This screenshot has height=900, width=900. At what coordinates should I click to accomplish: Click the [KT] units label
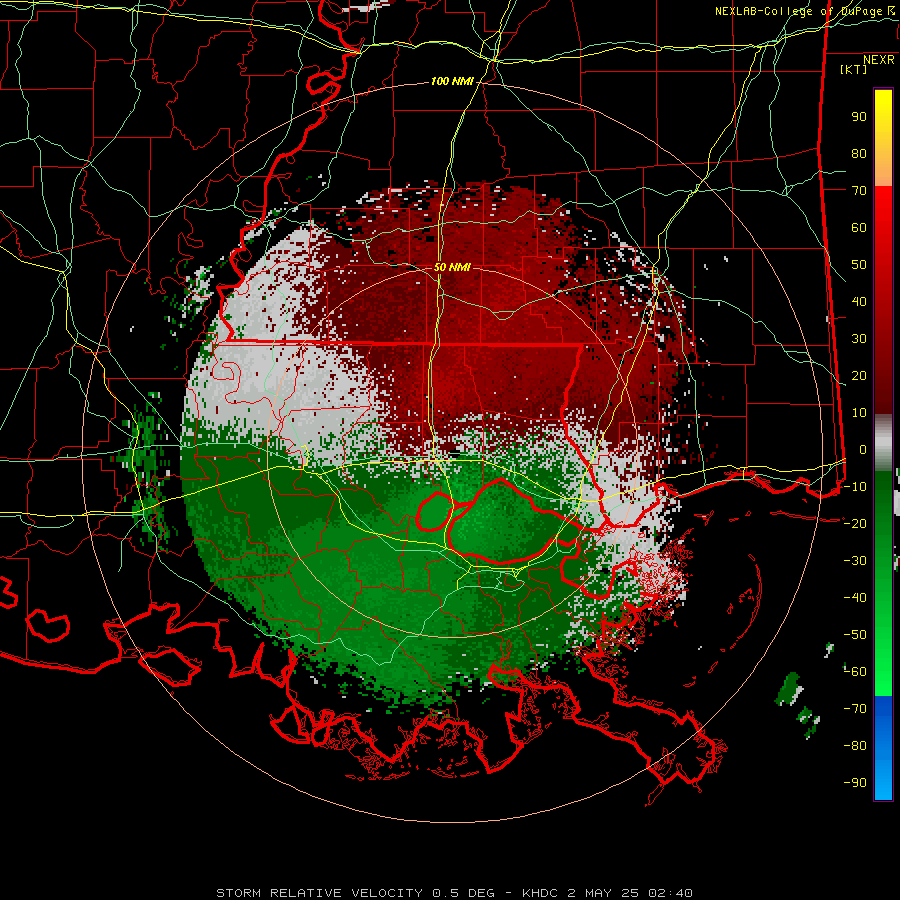854,69
